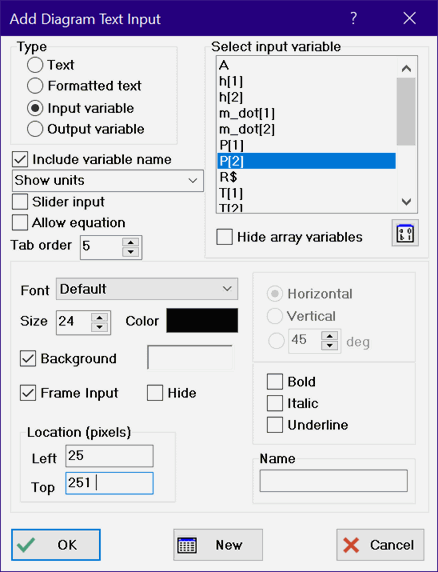Open the Show units dropdown

tap(108, 180)
